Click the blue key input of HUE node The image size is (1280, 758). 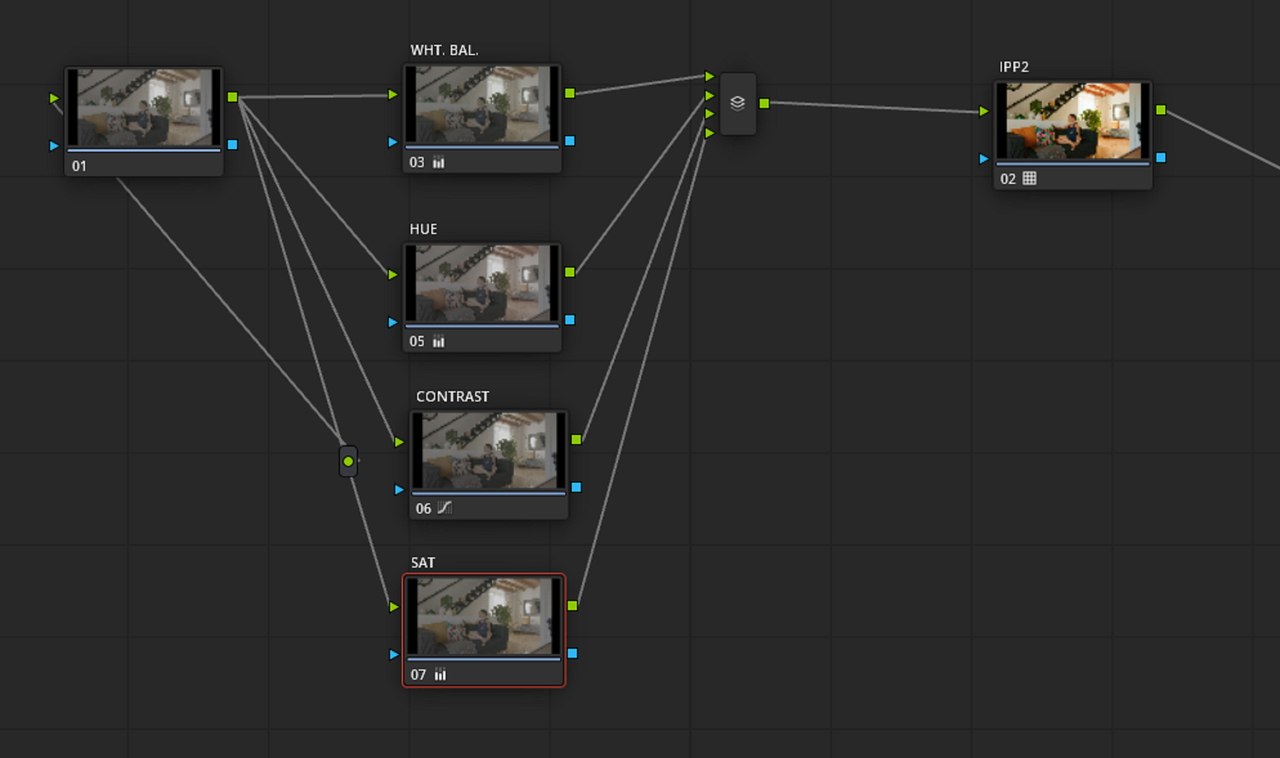(394, 322)
